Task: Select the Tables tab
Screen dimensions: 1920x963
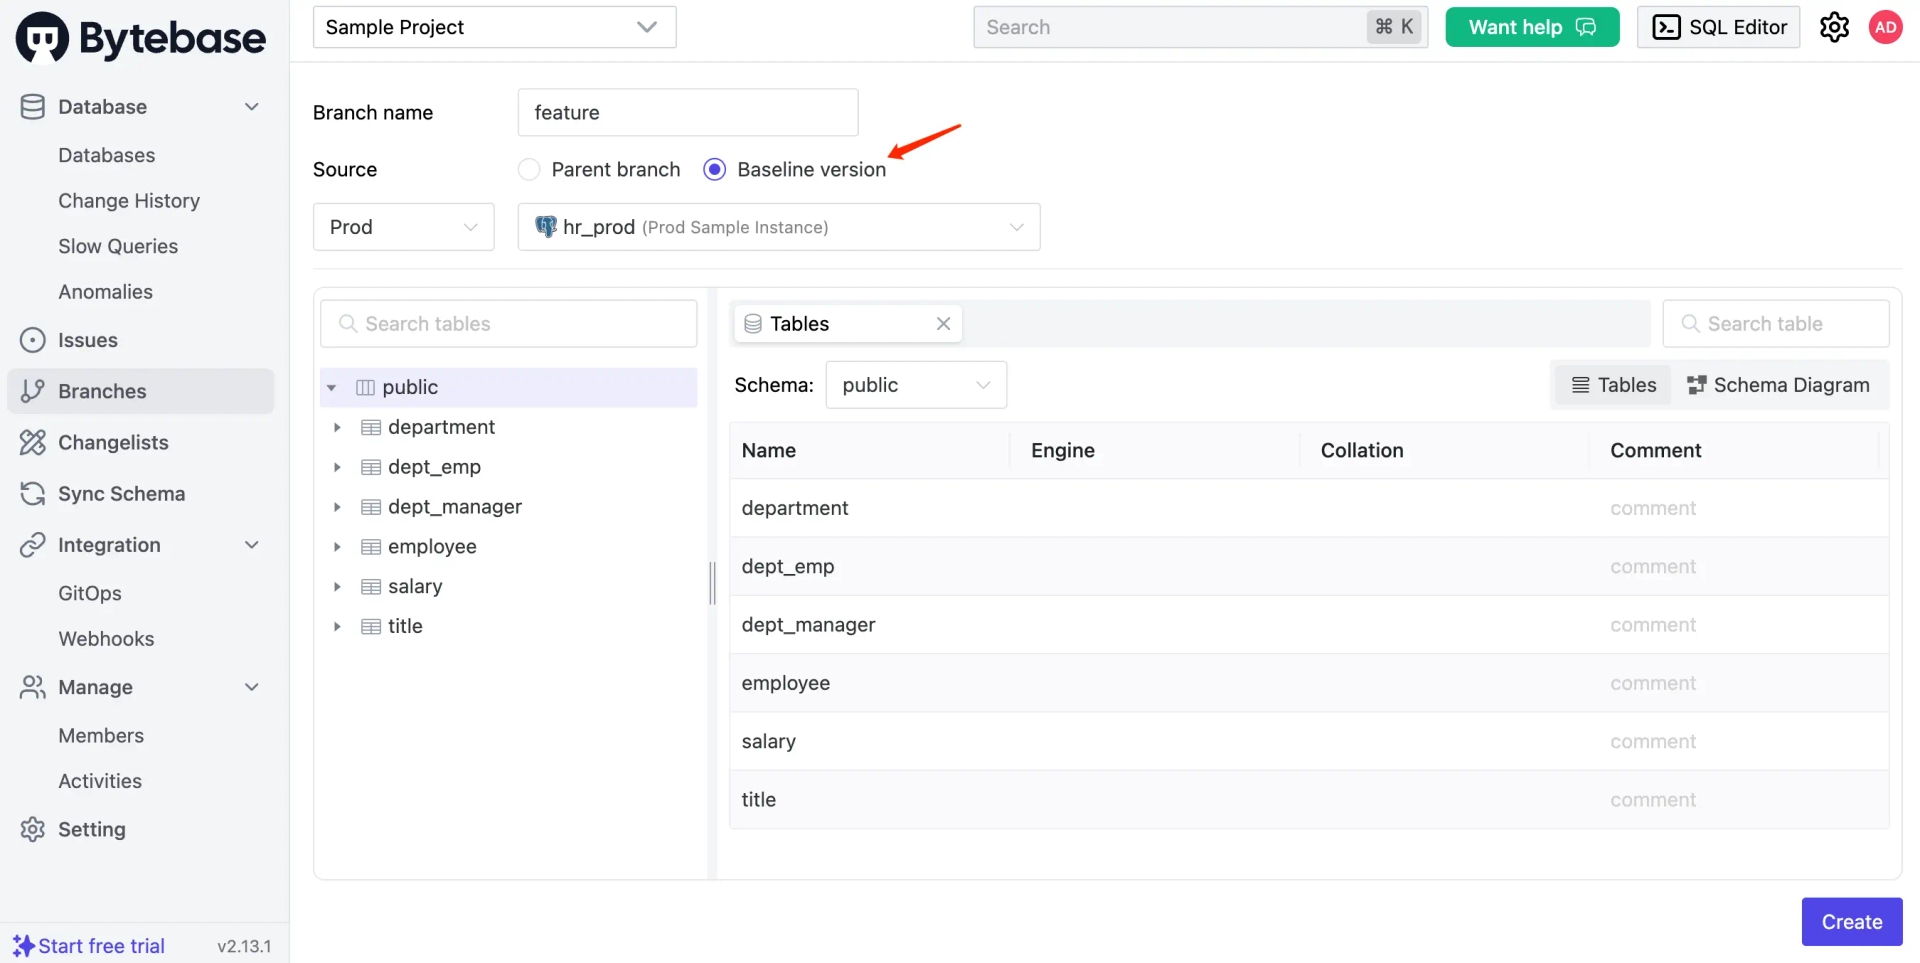Action: [x=848, y=324]
